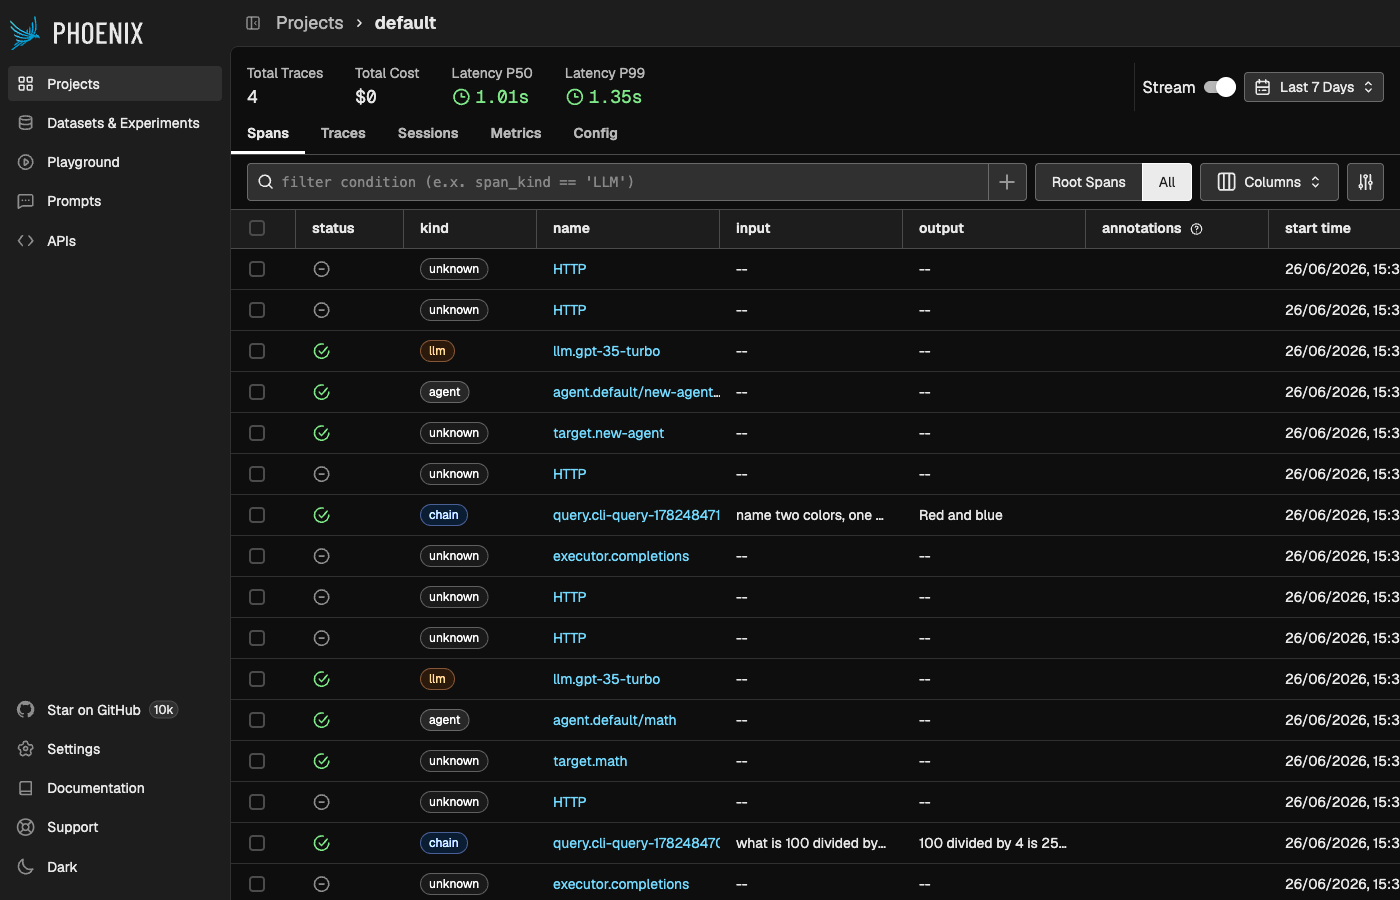Image resolution: width=1400 pixels, height=900 pixels.
Task: Open Datasets & Experiments in sidebar
Action: 115,123
